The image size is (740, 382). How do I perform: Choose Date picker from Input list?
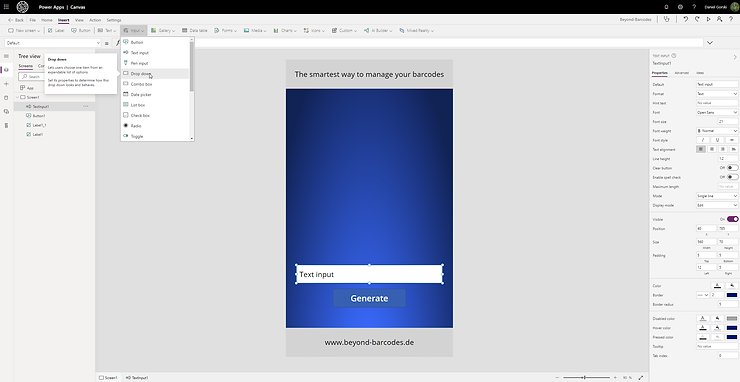coord(156,94)
